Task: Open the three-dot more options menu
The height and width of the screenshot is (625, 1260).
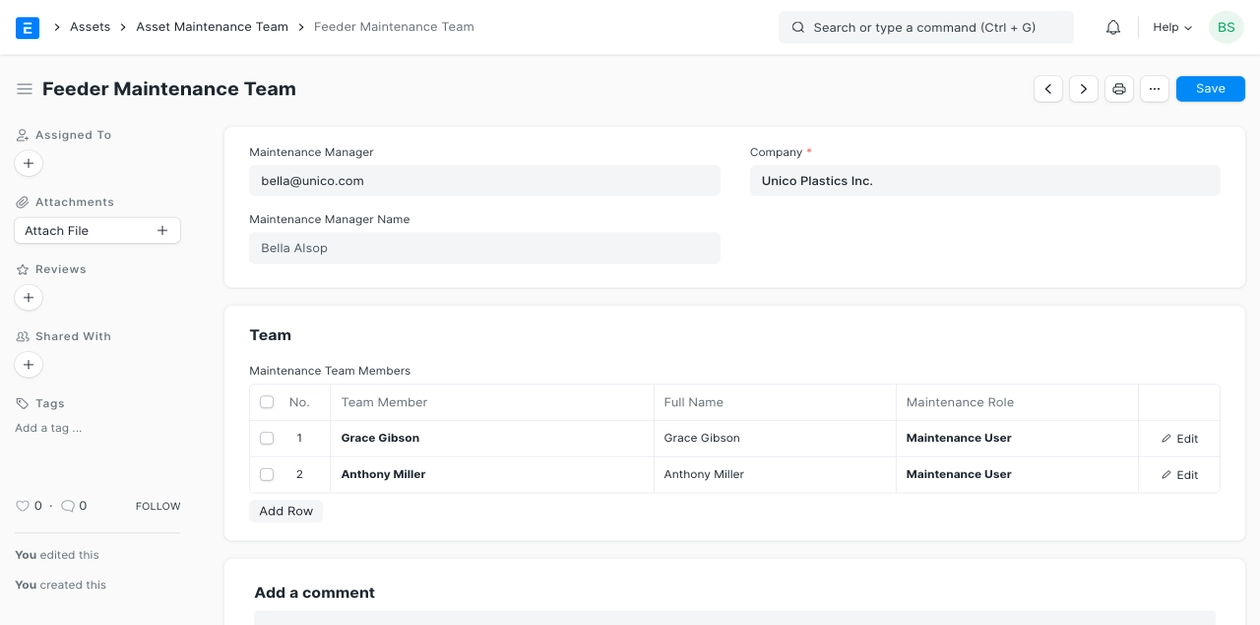Action: (x=1154, y=89)
